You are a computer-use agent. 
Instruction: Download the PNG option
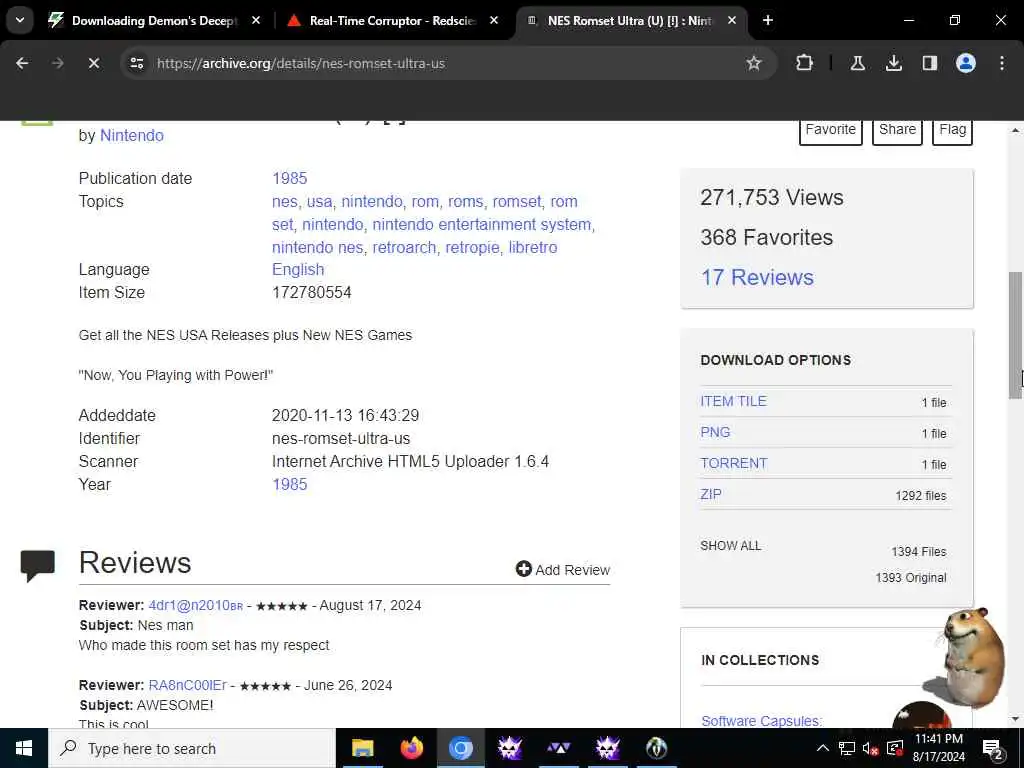point(715,432)
